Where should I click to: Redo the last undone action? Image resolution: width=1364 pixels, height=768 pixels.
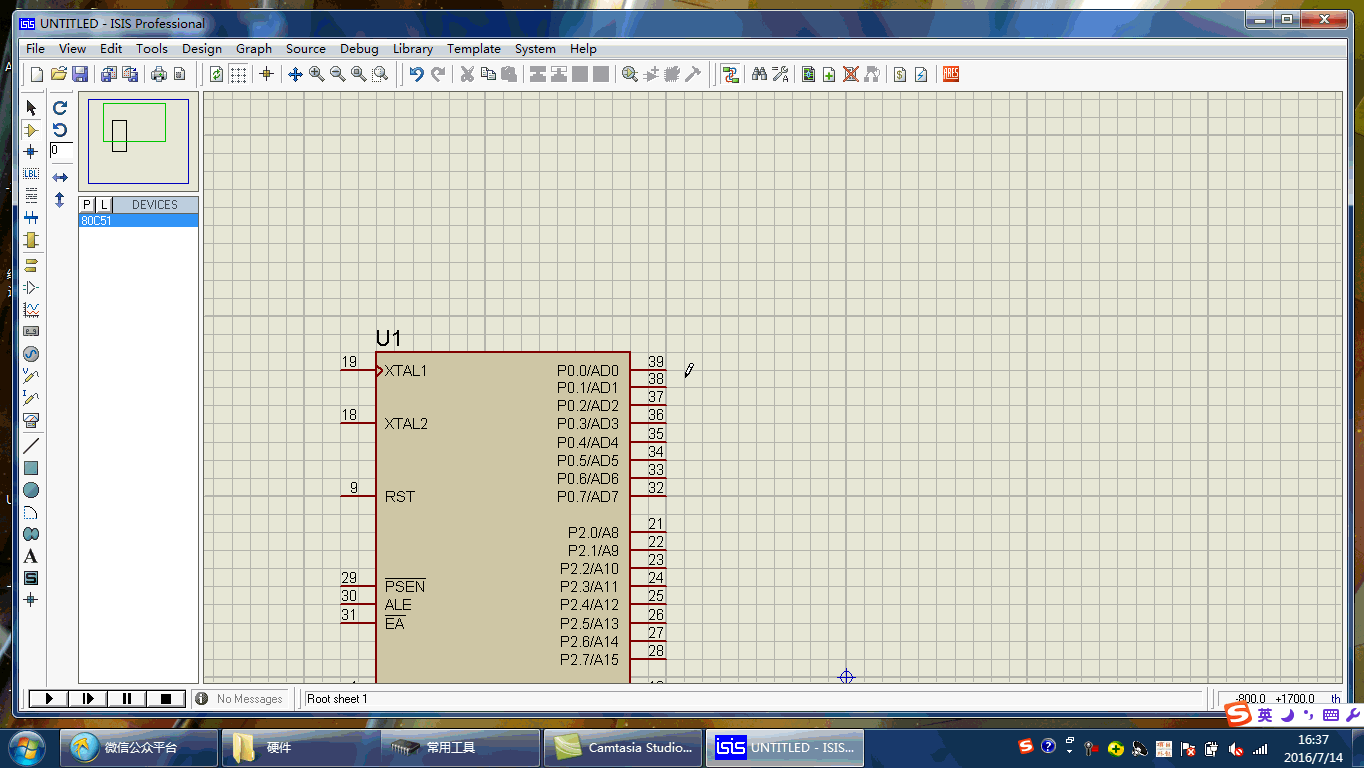438,74
